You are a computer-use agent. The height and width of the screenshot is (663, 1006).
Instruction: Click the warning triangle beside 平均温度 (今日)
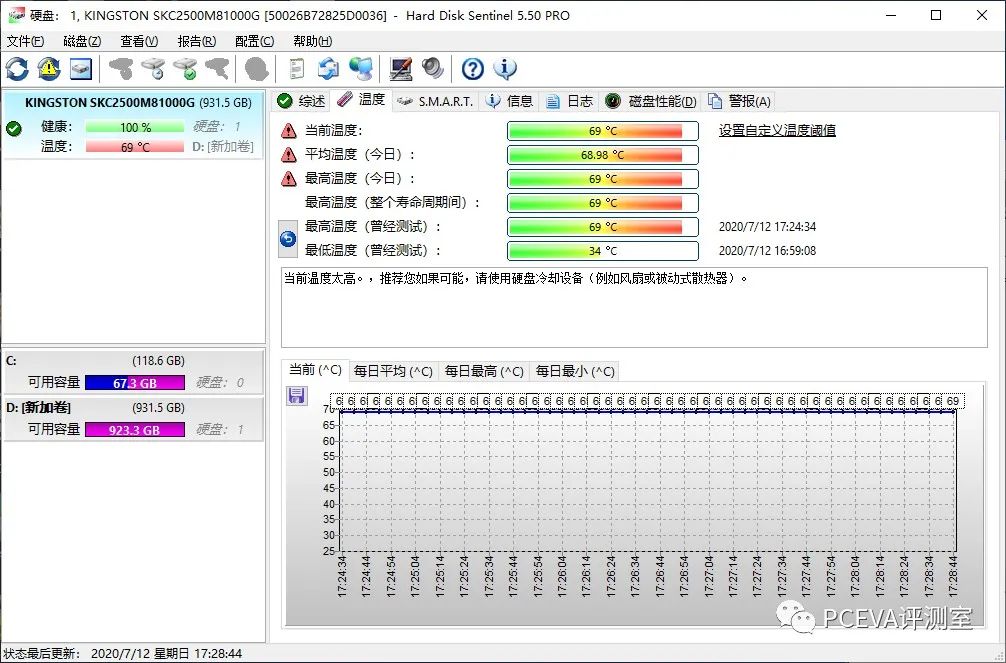pyautogui.click(x=289, y=155)
